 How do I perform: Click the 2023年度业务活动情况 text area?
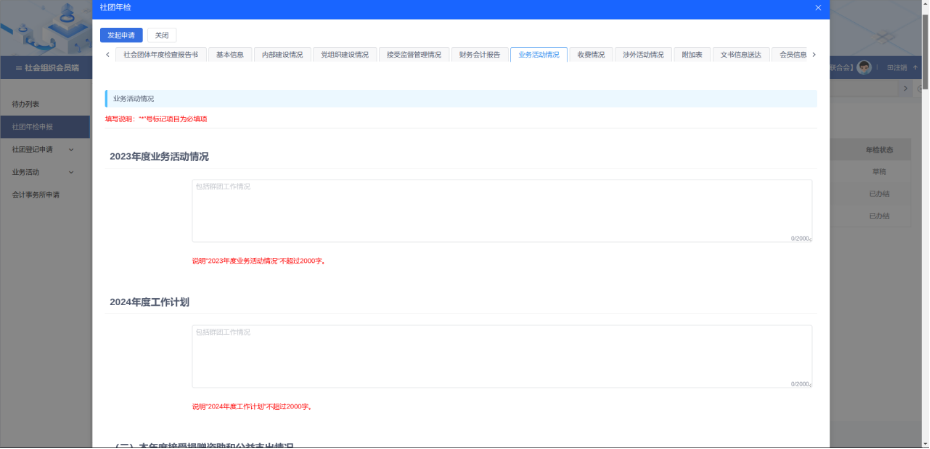[501, 211]
